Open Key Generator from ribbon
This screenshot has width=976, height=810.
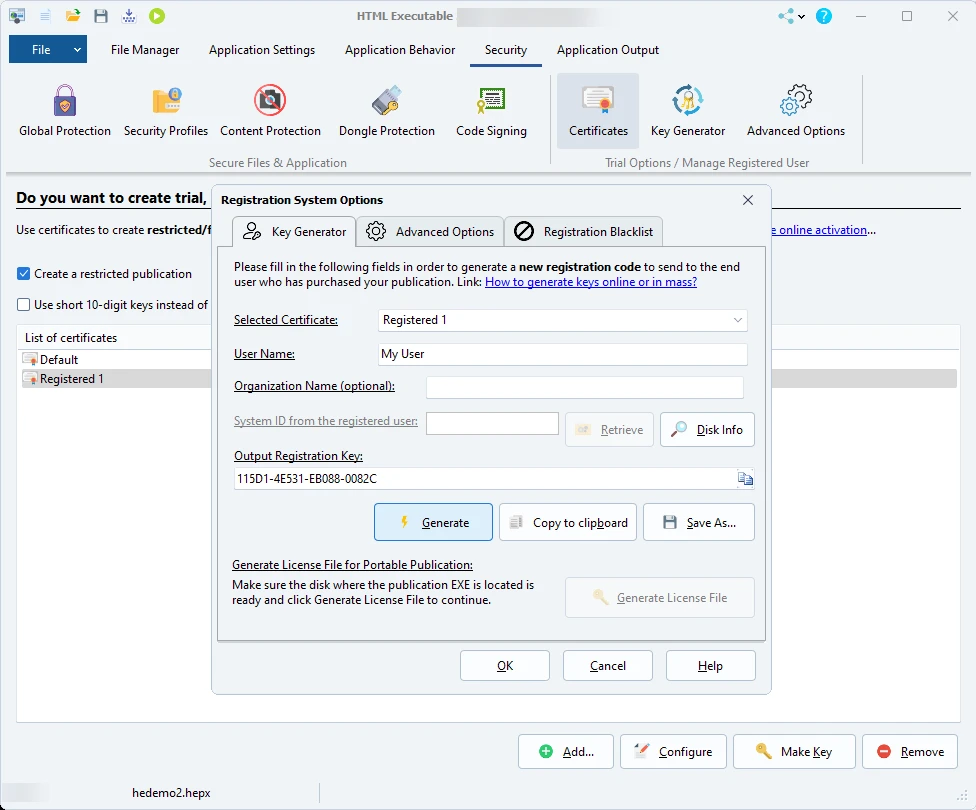click(688, 110)
